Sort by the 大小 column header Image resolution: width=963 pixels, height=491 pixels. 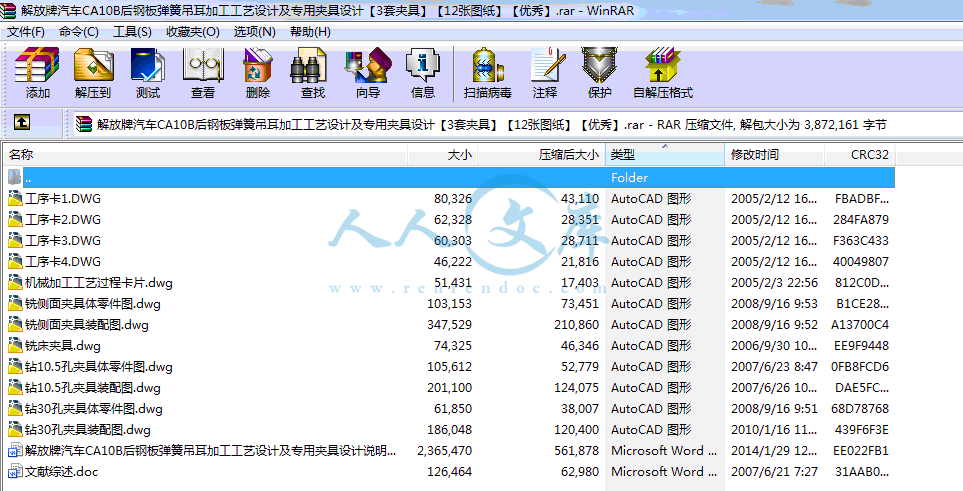point(443,155)
